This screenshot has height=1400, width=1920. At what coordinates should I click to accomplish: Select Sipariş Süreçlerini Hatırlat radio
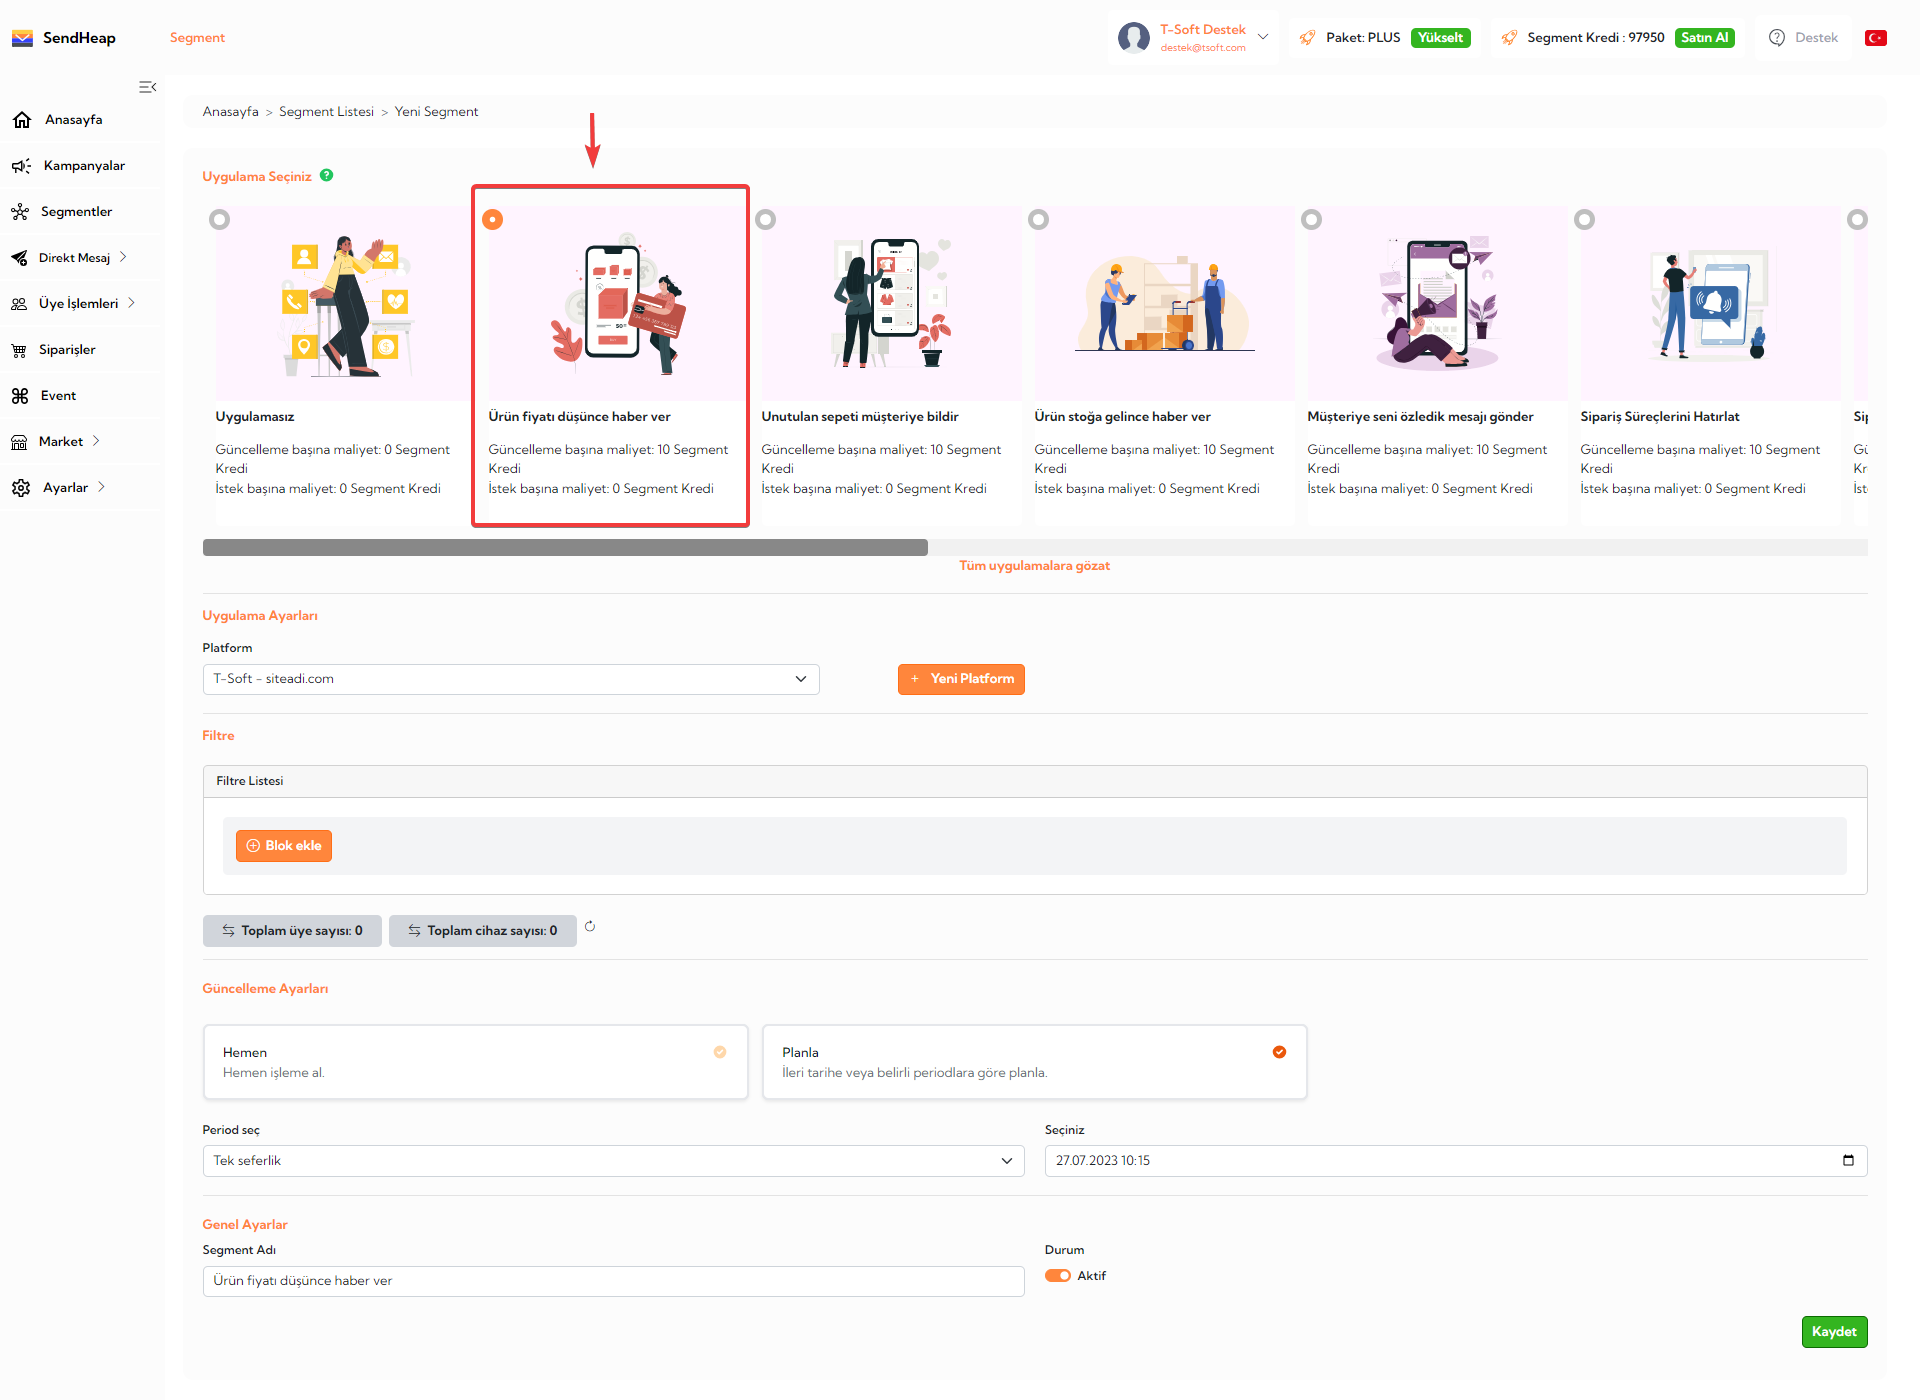point(1584,219)
